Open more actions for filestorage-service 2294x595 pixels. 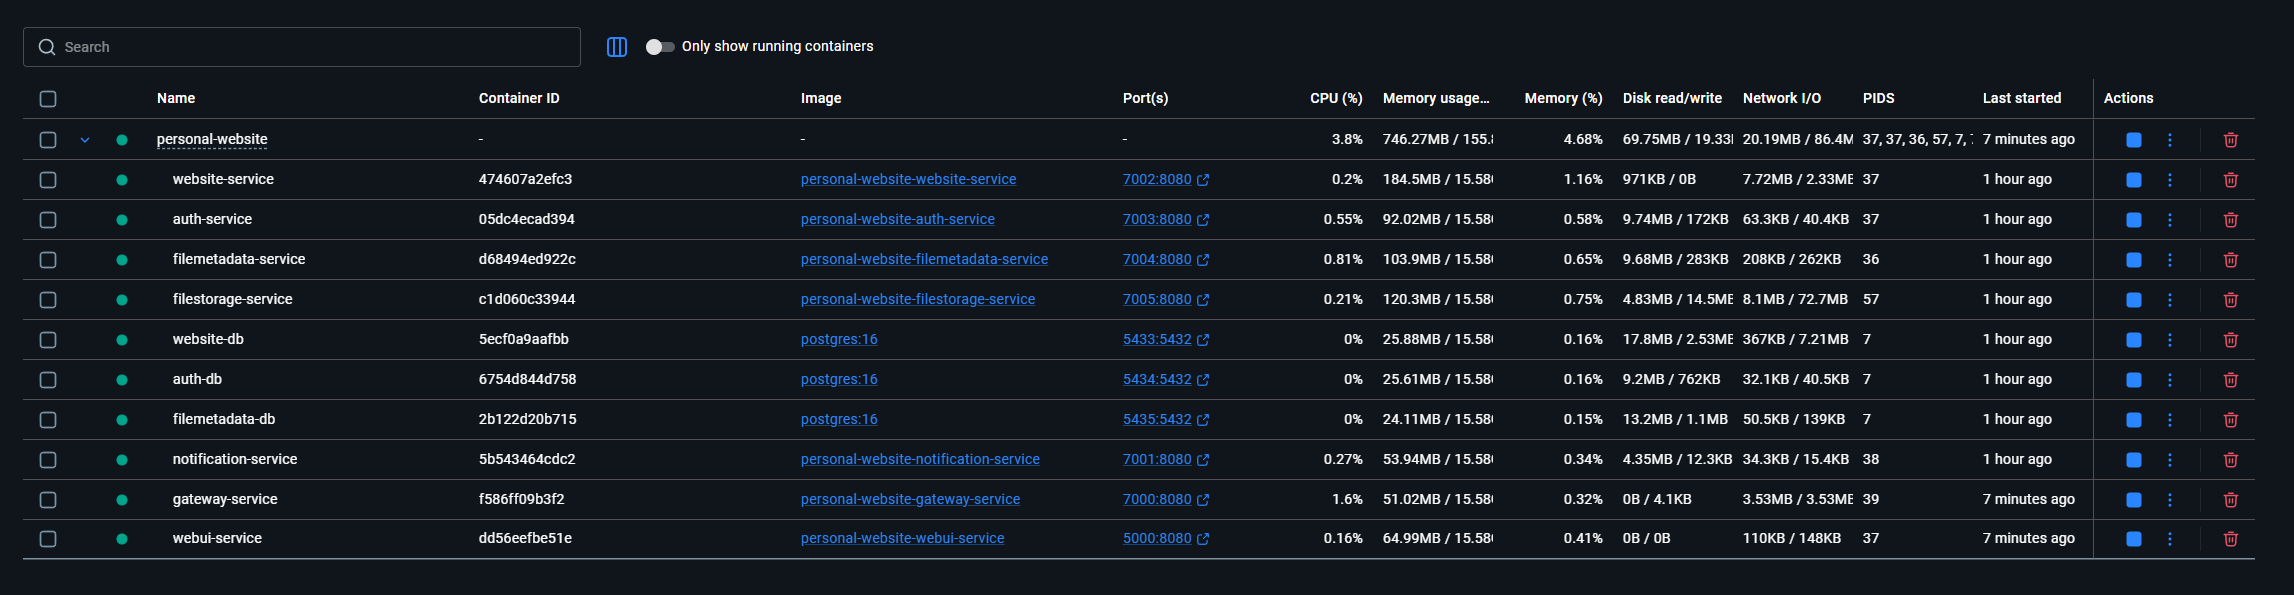2169,300
